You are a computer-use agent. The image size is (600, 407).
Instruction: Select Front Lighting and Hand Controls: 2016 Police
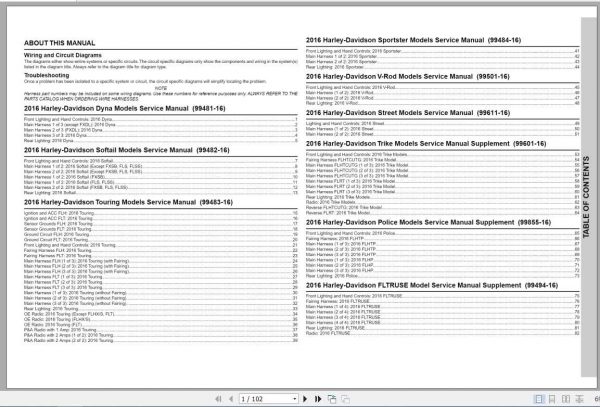(443, 233)
